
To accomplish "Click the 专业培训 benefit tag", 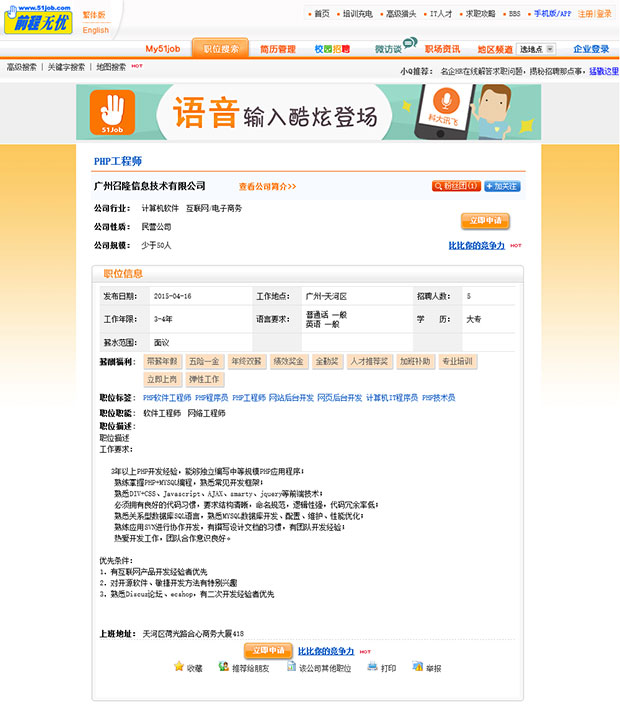I will [457, 361].
